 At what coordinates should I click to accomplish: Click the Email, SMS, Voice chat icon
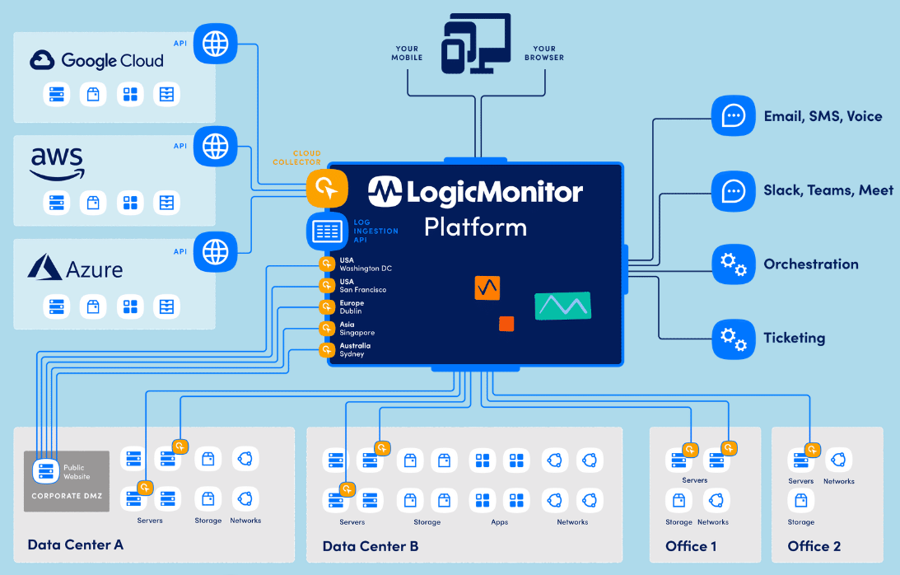[x=733, y=115]
